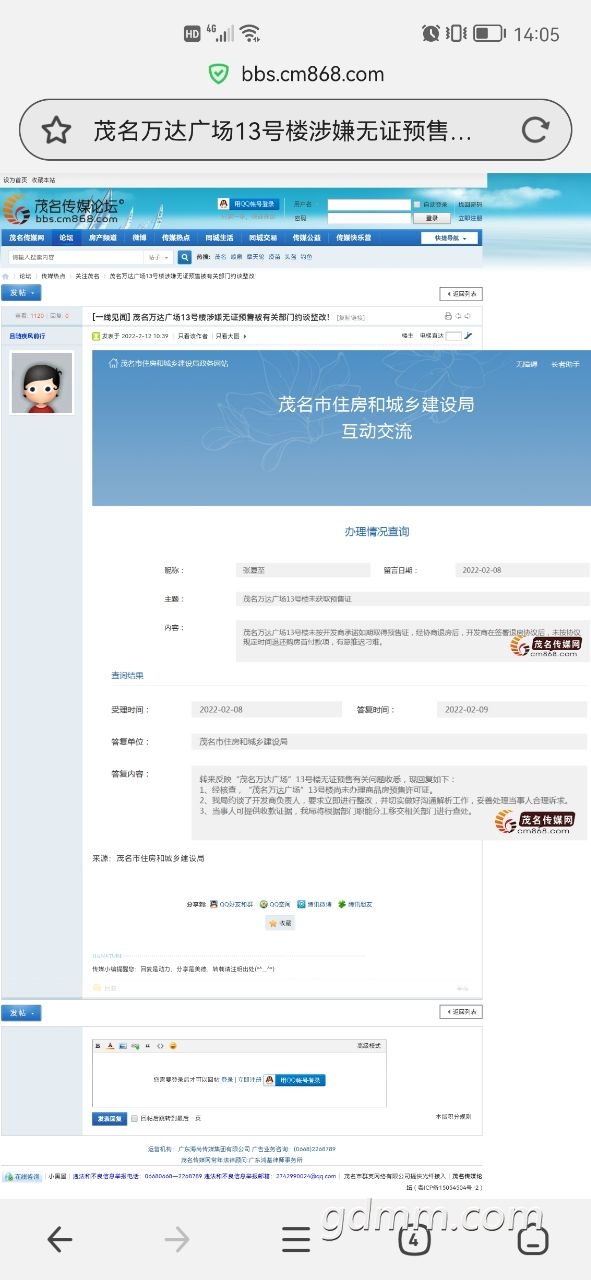The width and height of the screenshot is (591, 1280).
Task: Open the 房产频道 nav tab
Action: click(x=103, y=238)
